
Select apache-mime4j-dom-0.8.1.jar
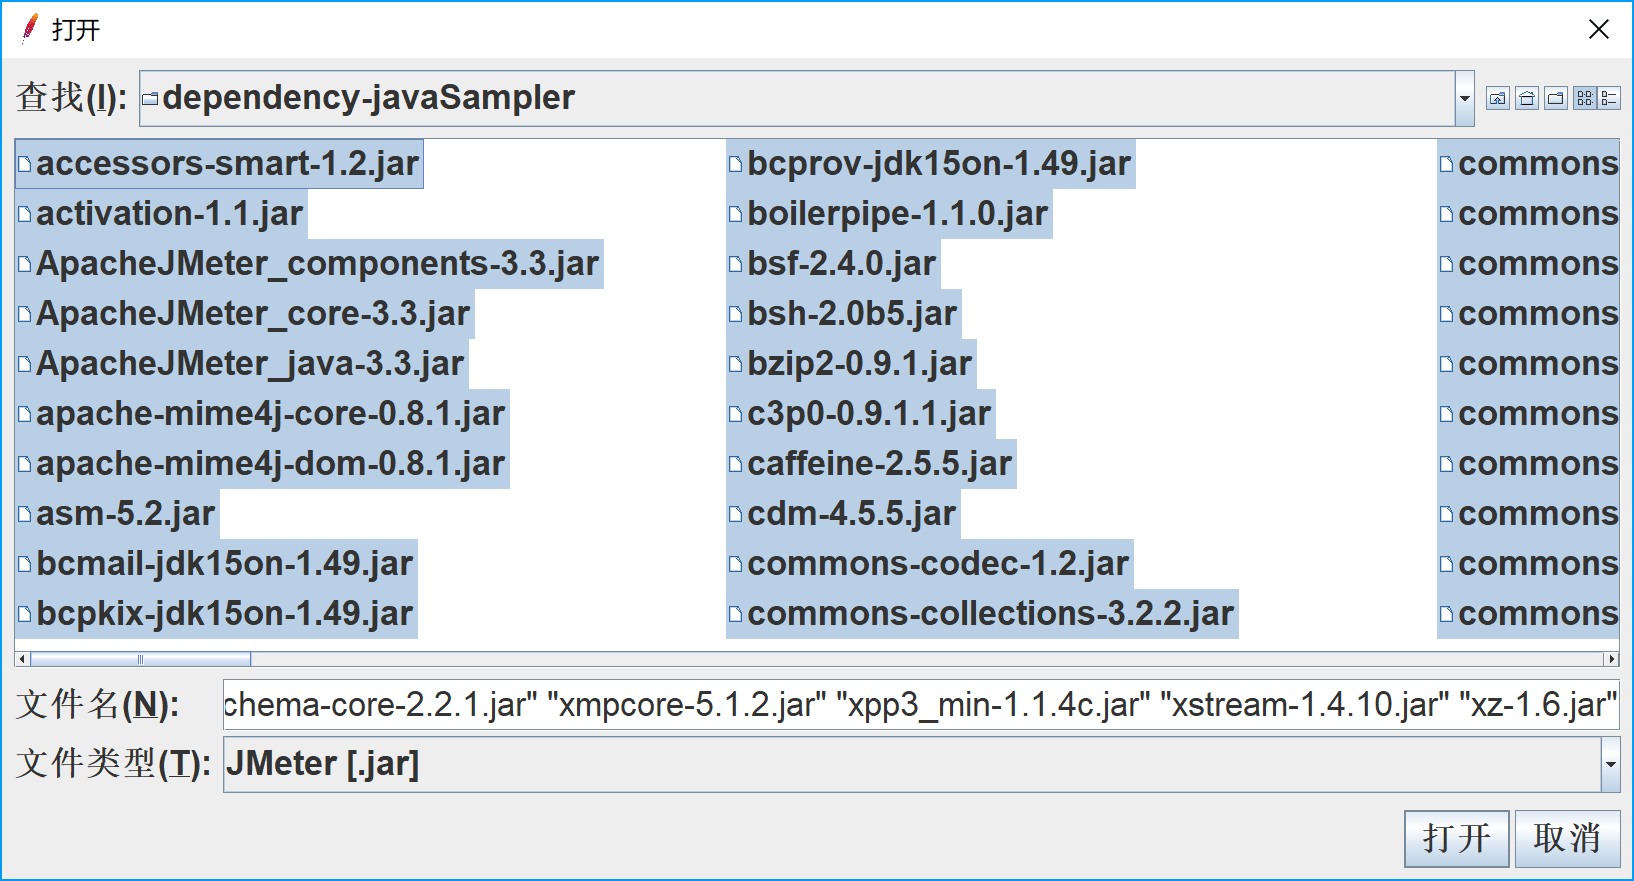[262, 464]
